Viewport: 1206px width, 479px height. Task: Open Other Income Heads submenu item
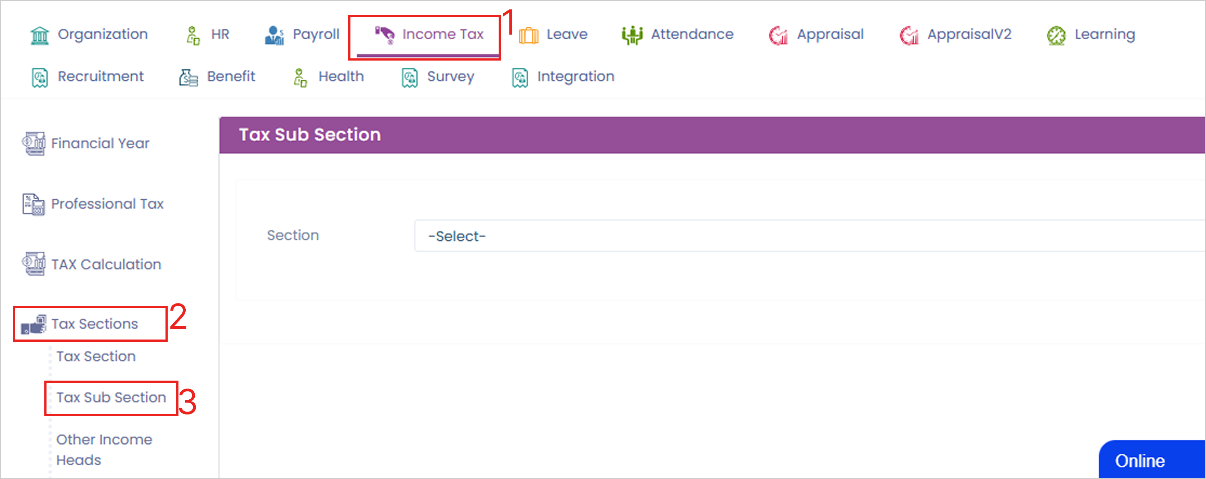coord(104,450)
